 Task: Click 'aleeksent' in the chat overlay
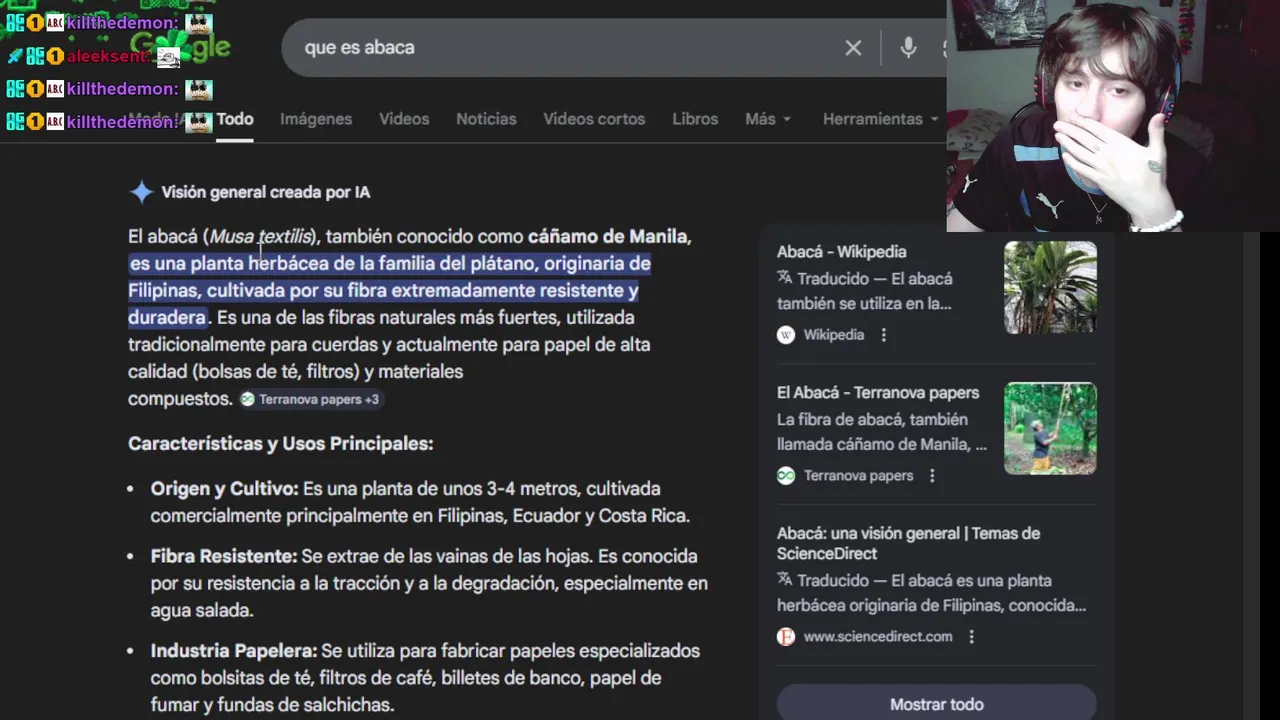(x=109, y=56)
